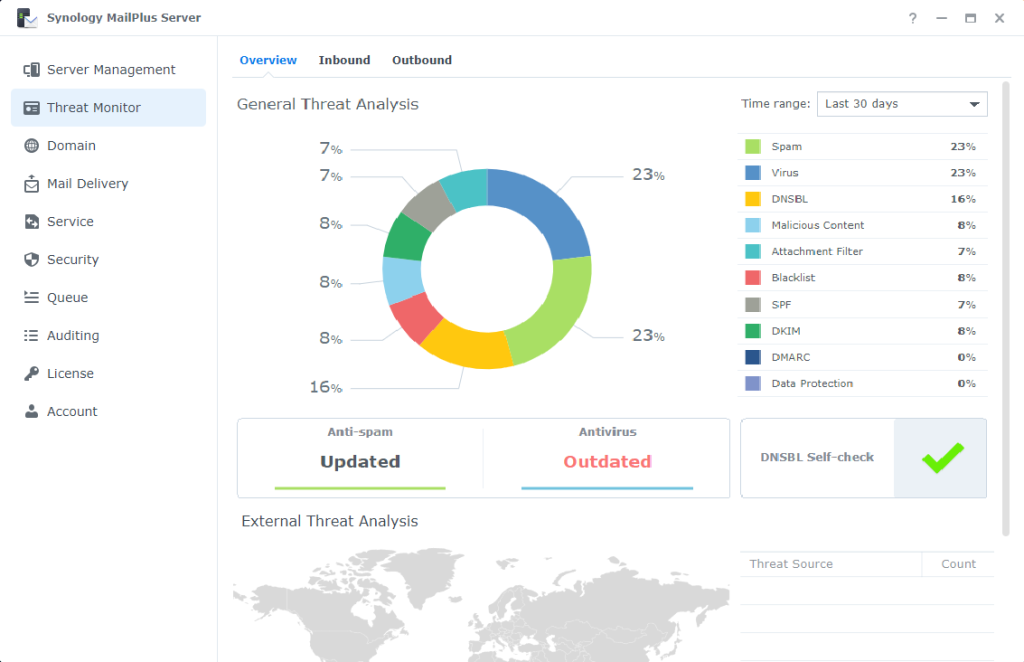Screen dimensions: 1024x662
Task: Click the DKIM green legend swatch
Action: pyautogui.click(x=752, y=331)
